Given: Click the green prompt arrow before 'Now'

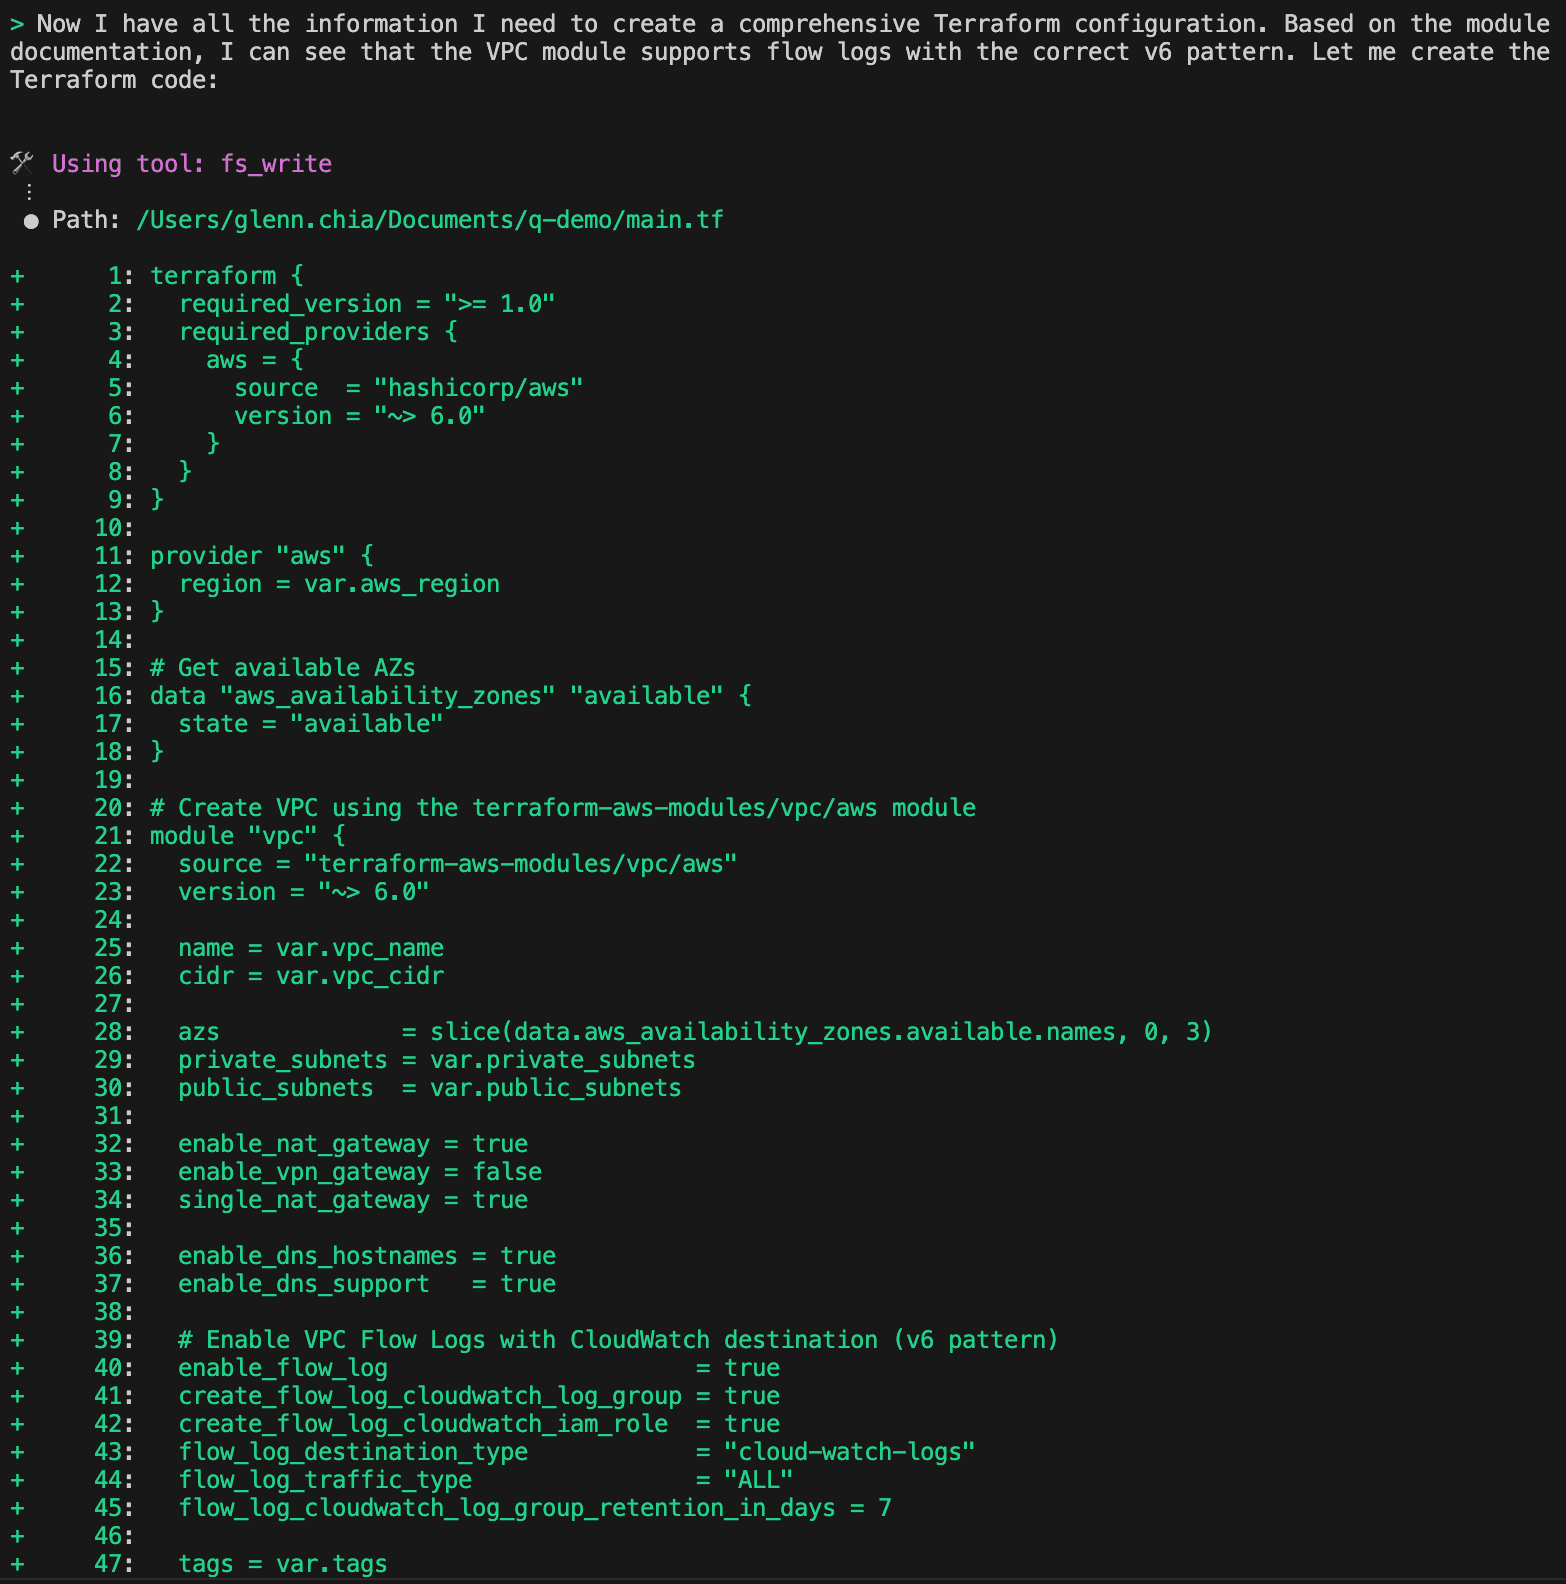Looking at the screenshot, I should 17,24.
